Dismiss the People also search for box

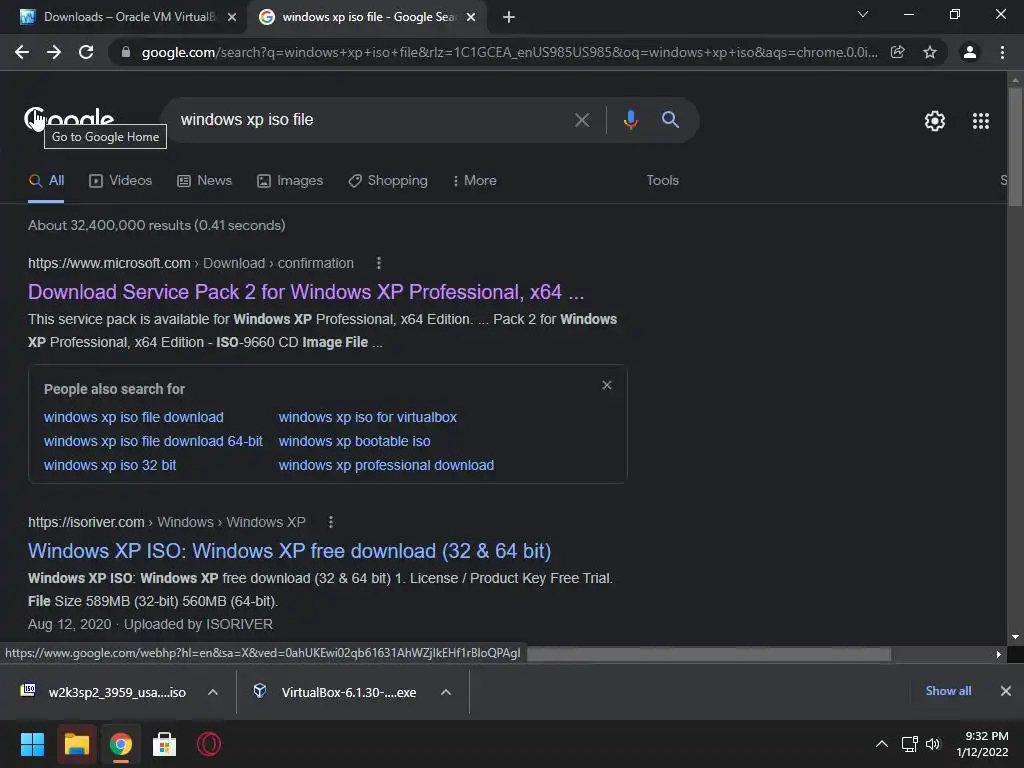pyautogui.click(x=607, y=385)
